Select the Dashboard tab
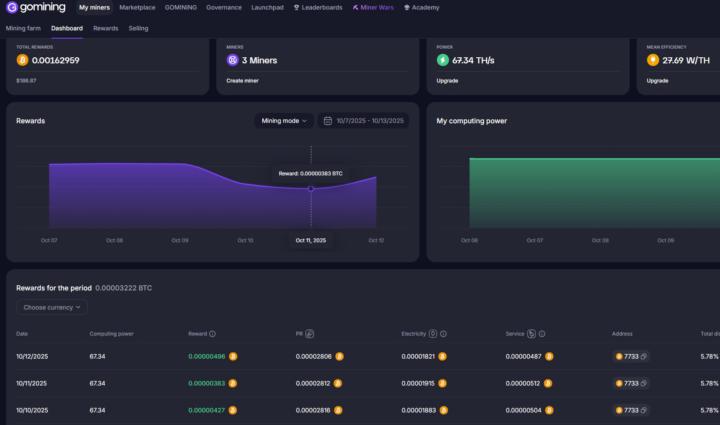This screenshot has height=425, width=720. tap(67, 28)
